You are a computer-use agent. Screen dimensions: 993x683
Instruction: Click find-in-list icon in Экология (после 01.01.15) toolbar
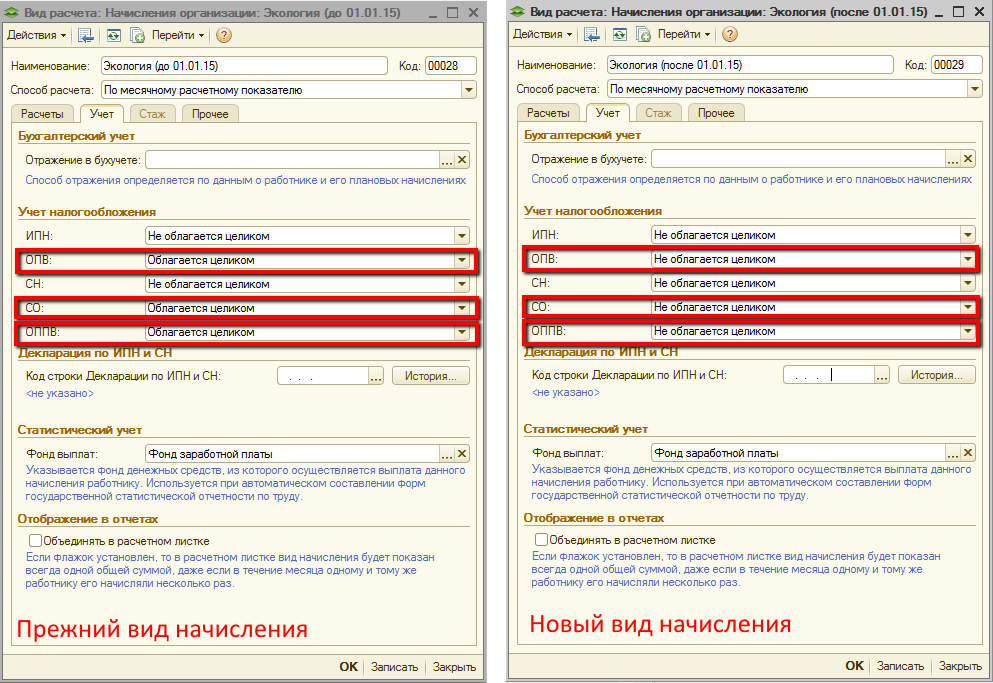pos(592,34)
